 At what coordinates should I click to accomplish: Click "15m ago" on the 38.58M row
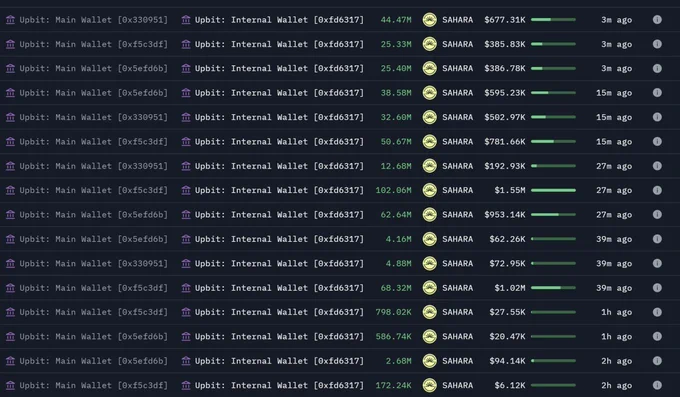614,93
